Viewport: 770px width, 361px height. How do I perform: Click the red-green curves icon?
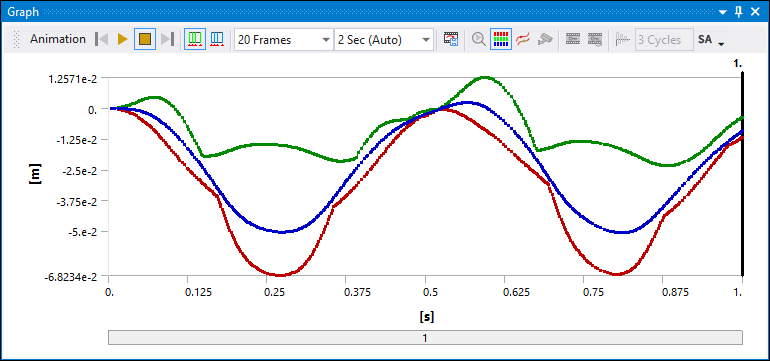point(522,39)
